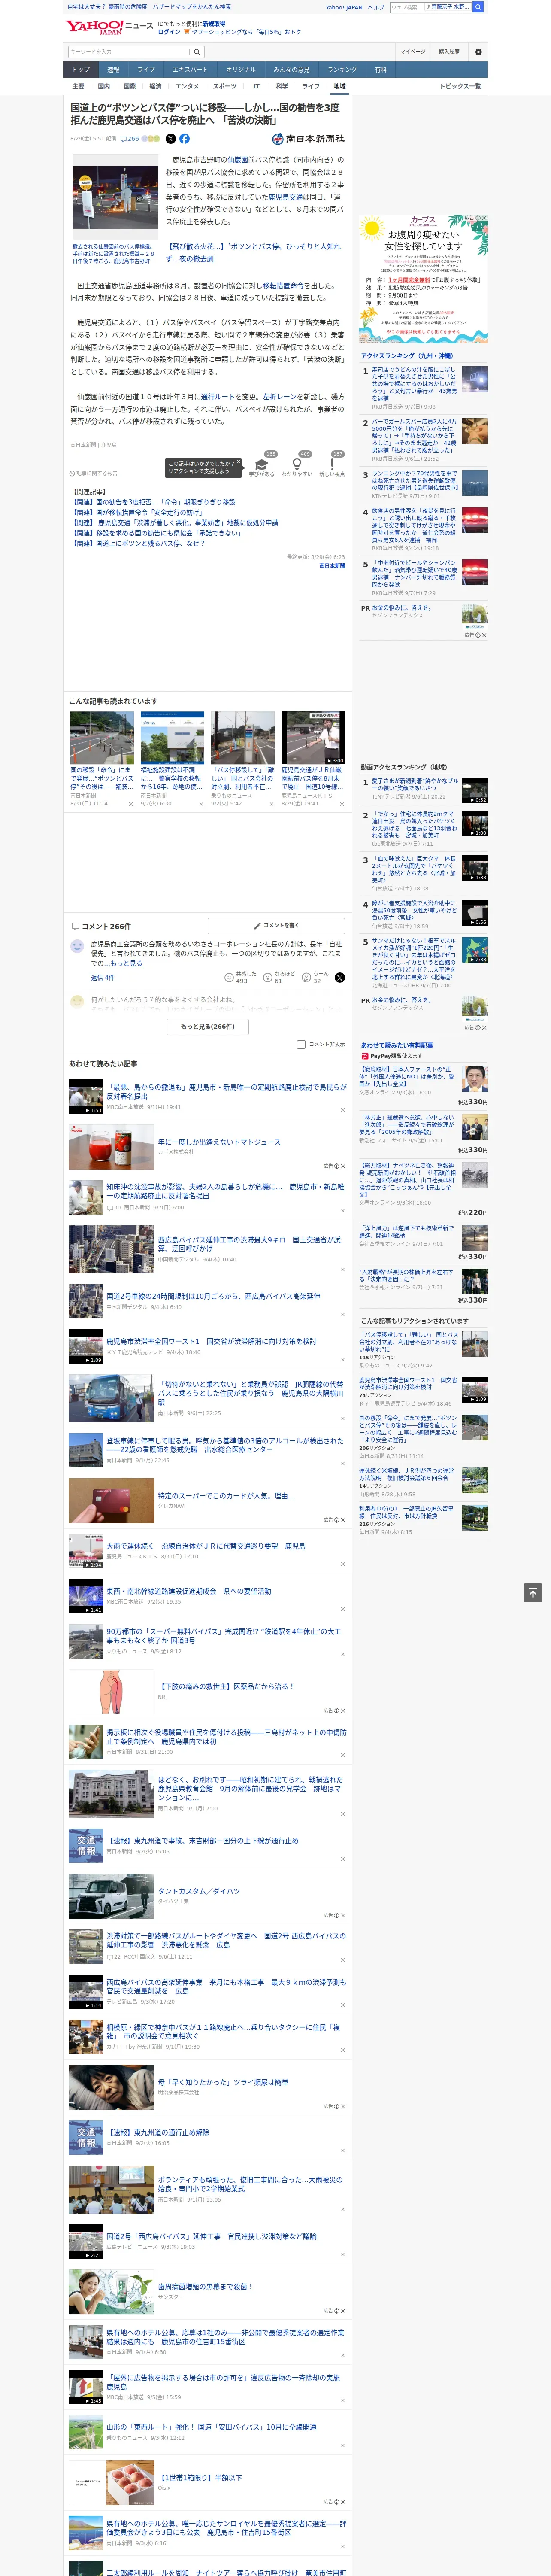Open the 大雨で運休続く 沿線自治体 article

tap(206, 1546)
